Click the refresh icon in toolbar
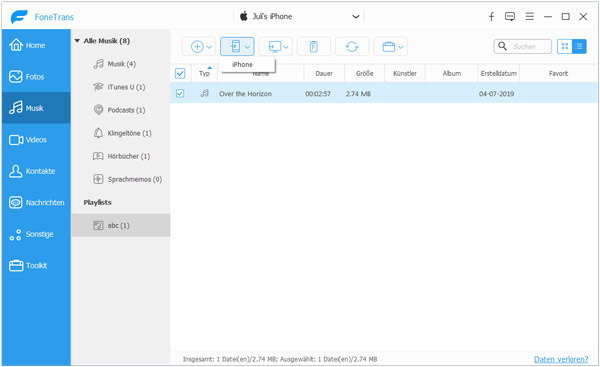 [x=352, y=47]
